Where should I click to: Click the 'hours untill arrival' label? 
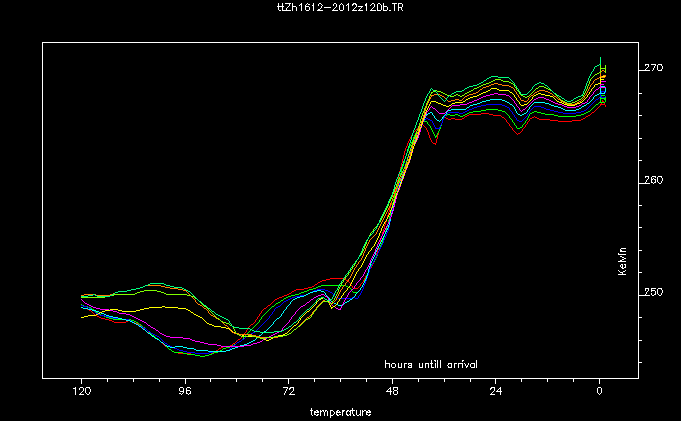[x=431, y=364]
